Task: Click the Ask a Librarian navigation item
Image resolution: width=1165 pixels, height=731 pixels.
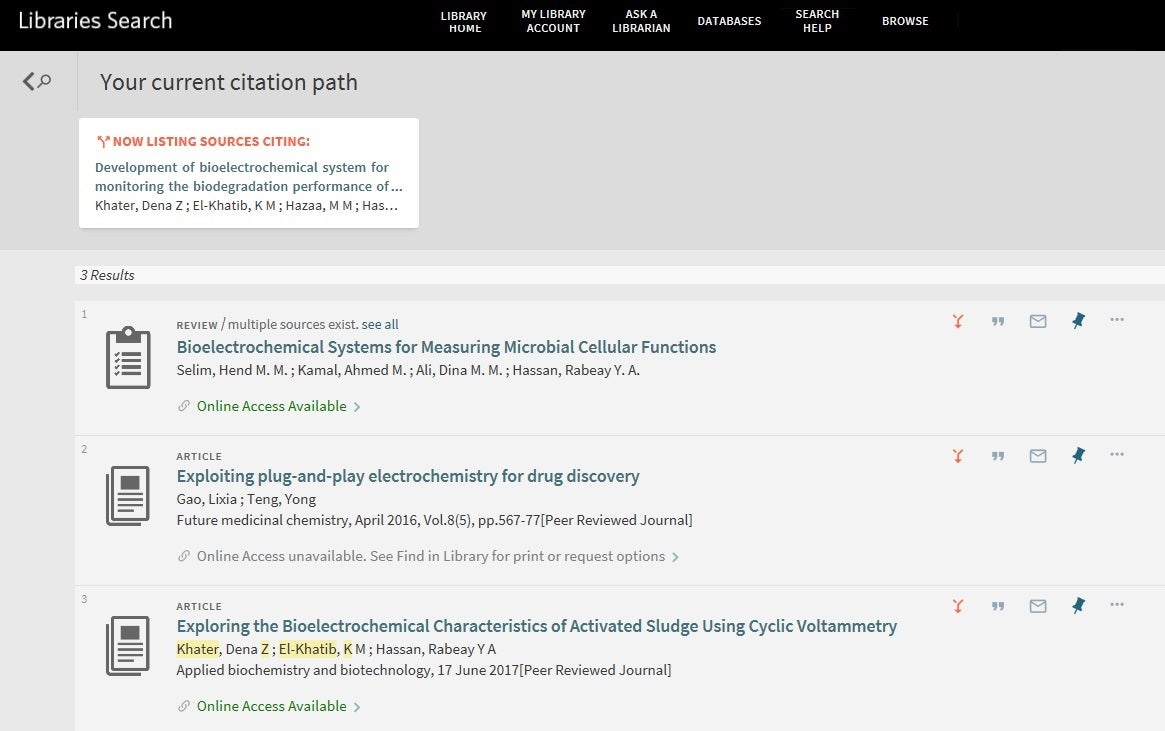Action: (x=640, y=21)
